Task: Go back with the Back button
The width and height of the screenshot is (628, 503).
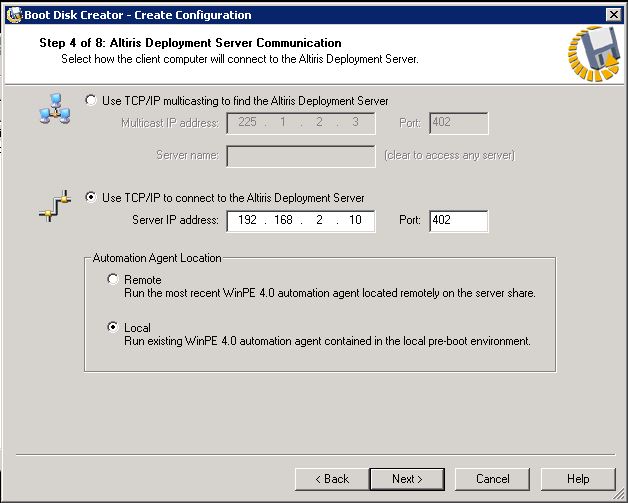Action: point(332,479)
